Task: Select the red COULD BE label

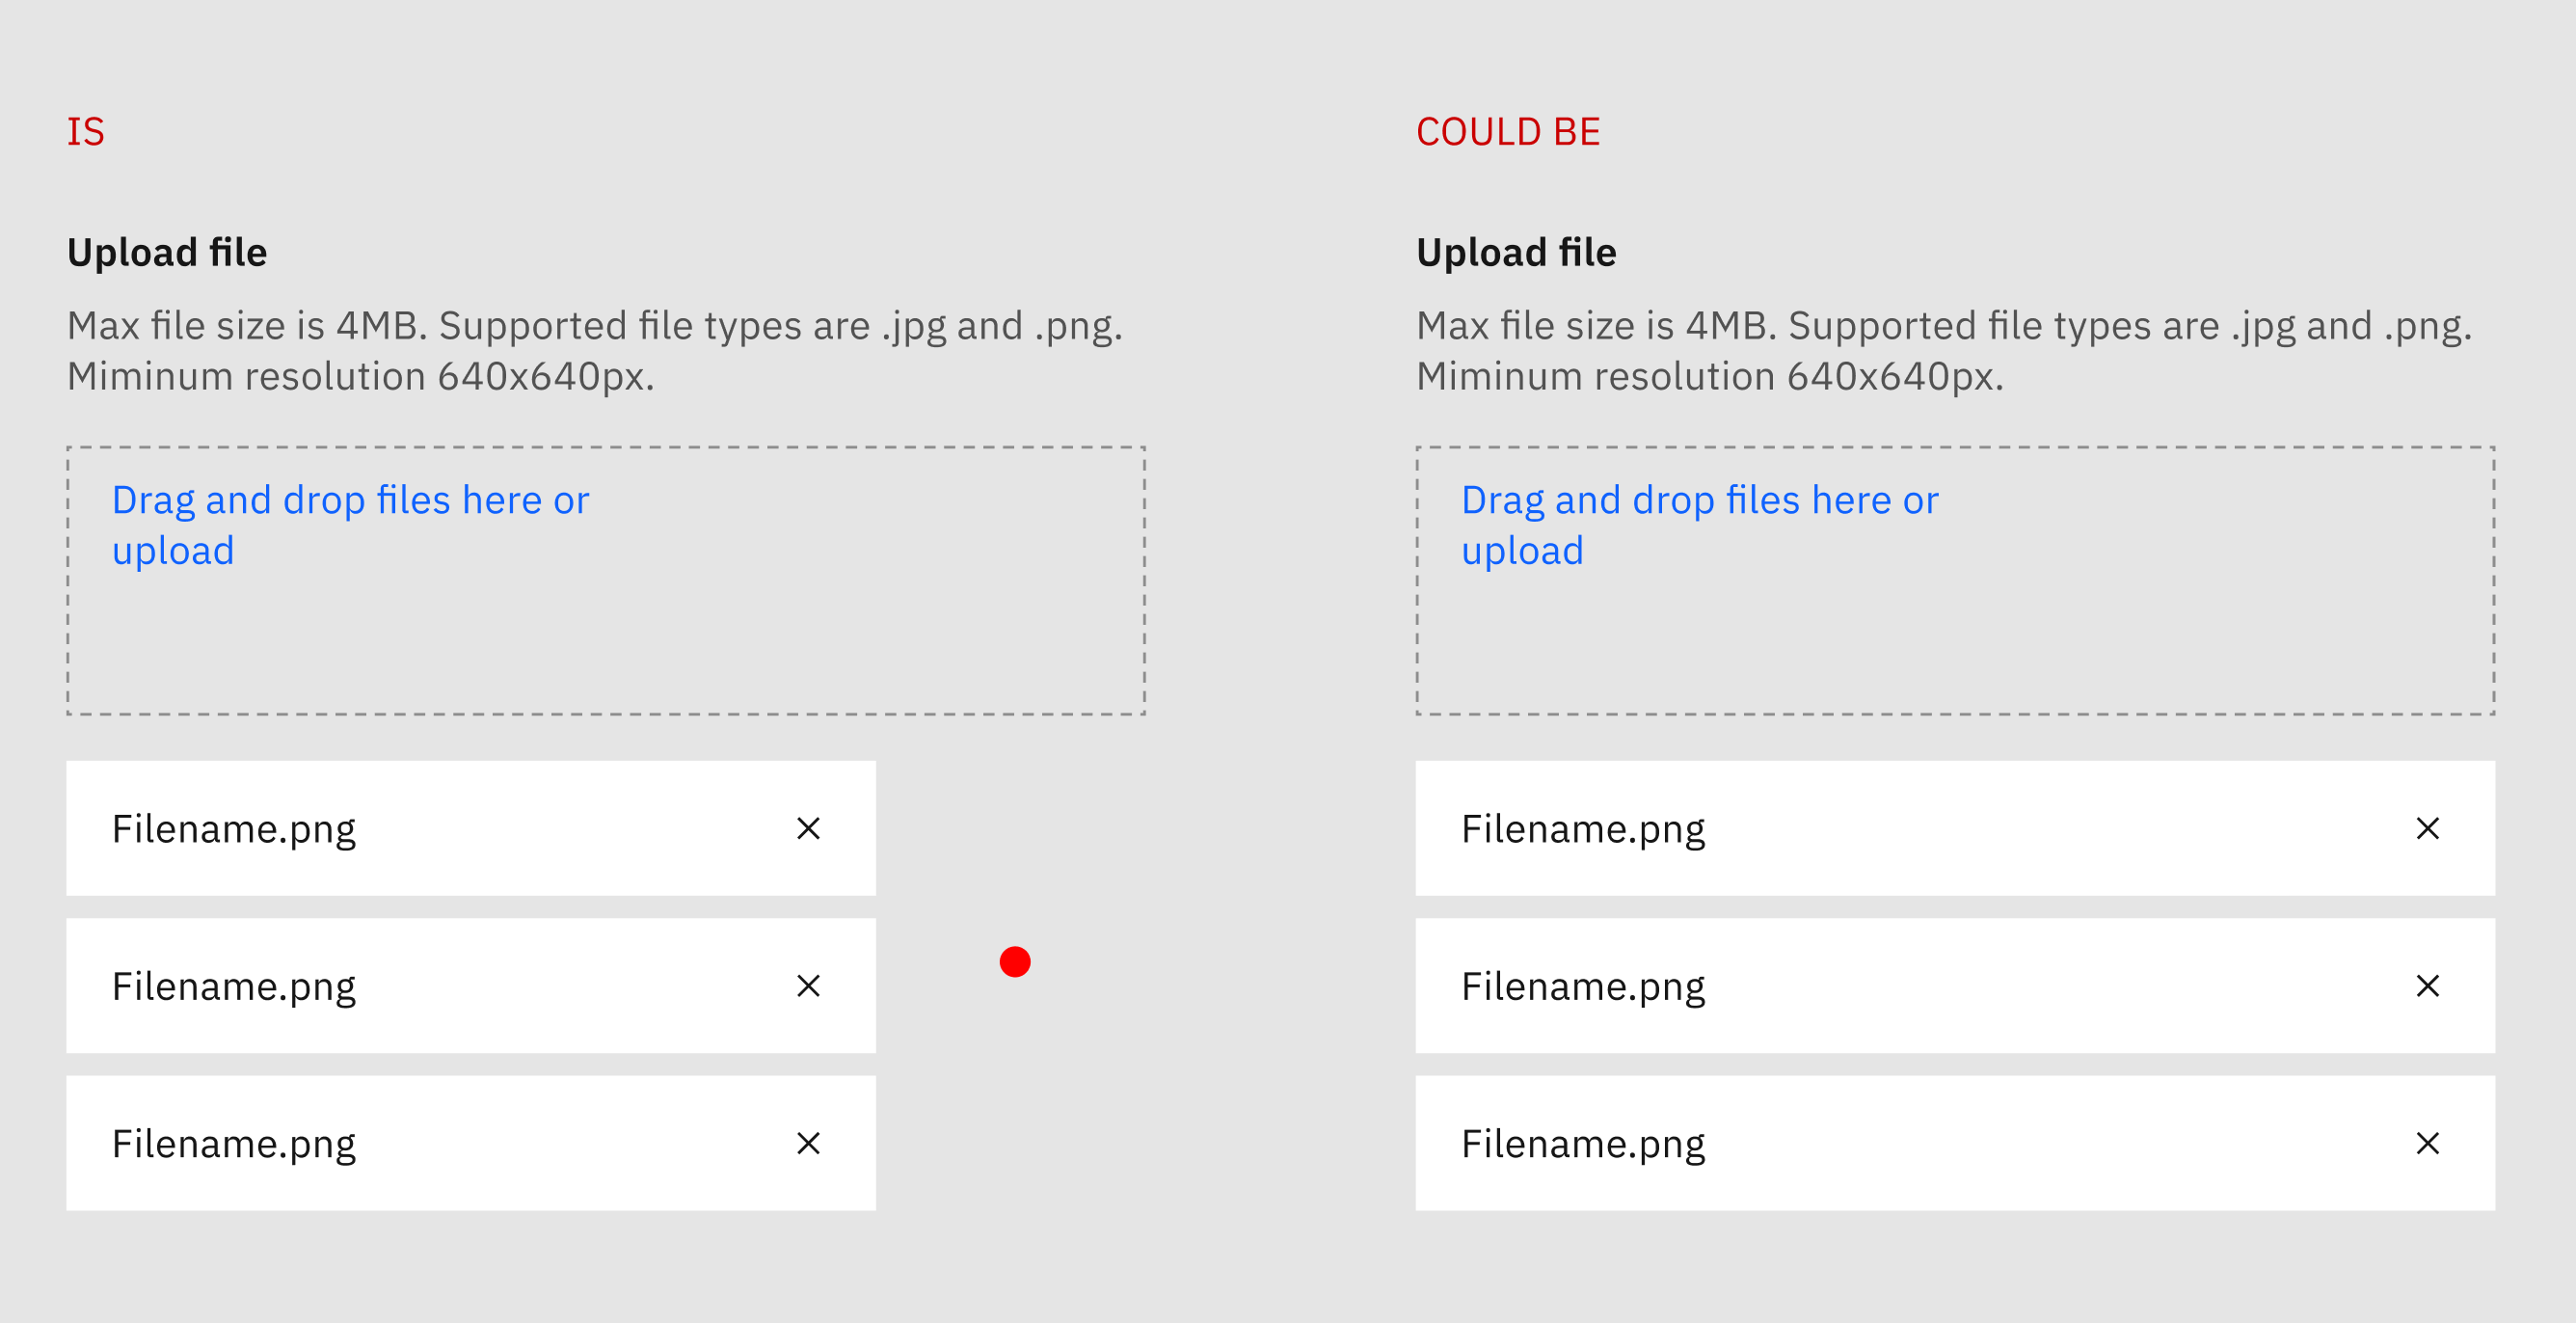Action: (1508, 131)
